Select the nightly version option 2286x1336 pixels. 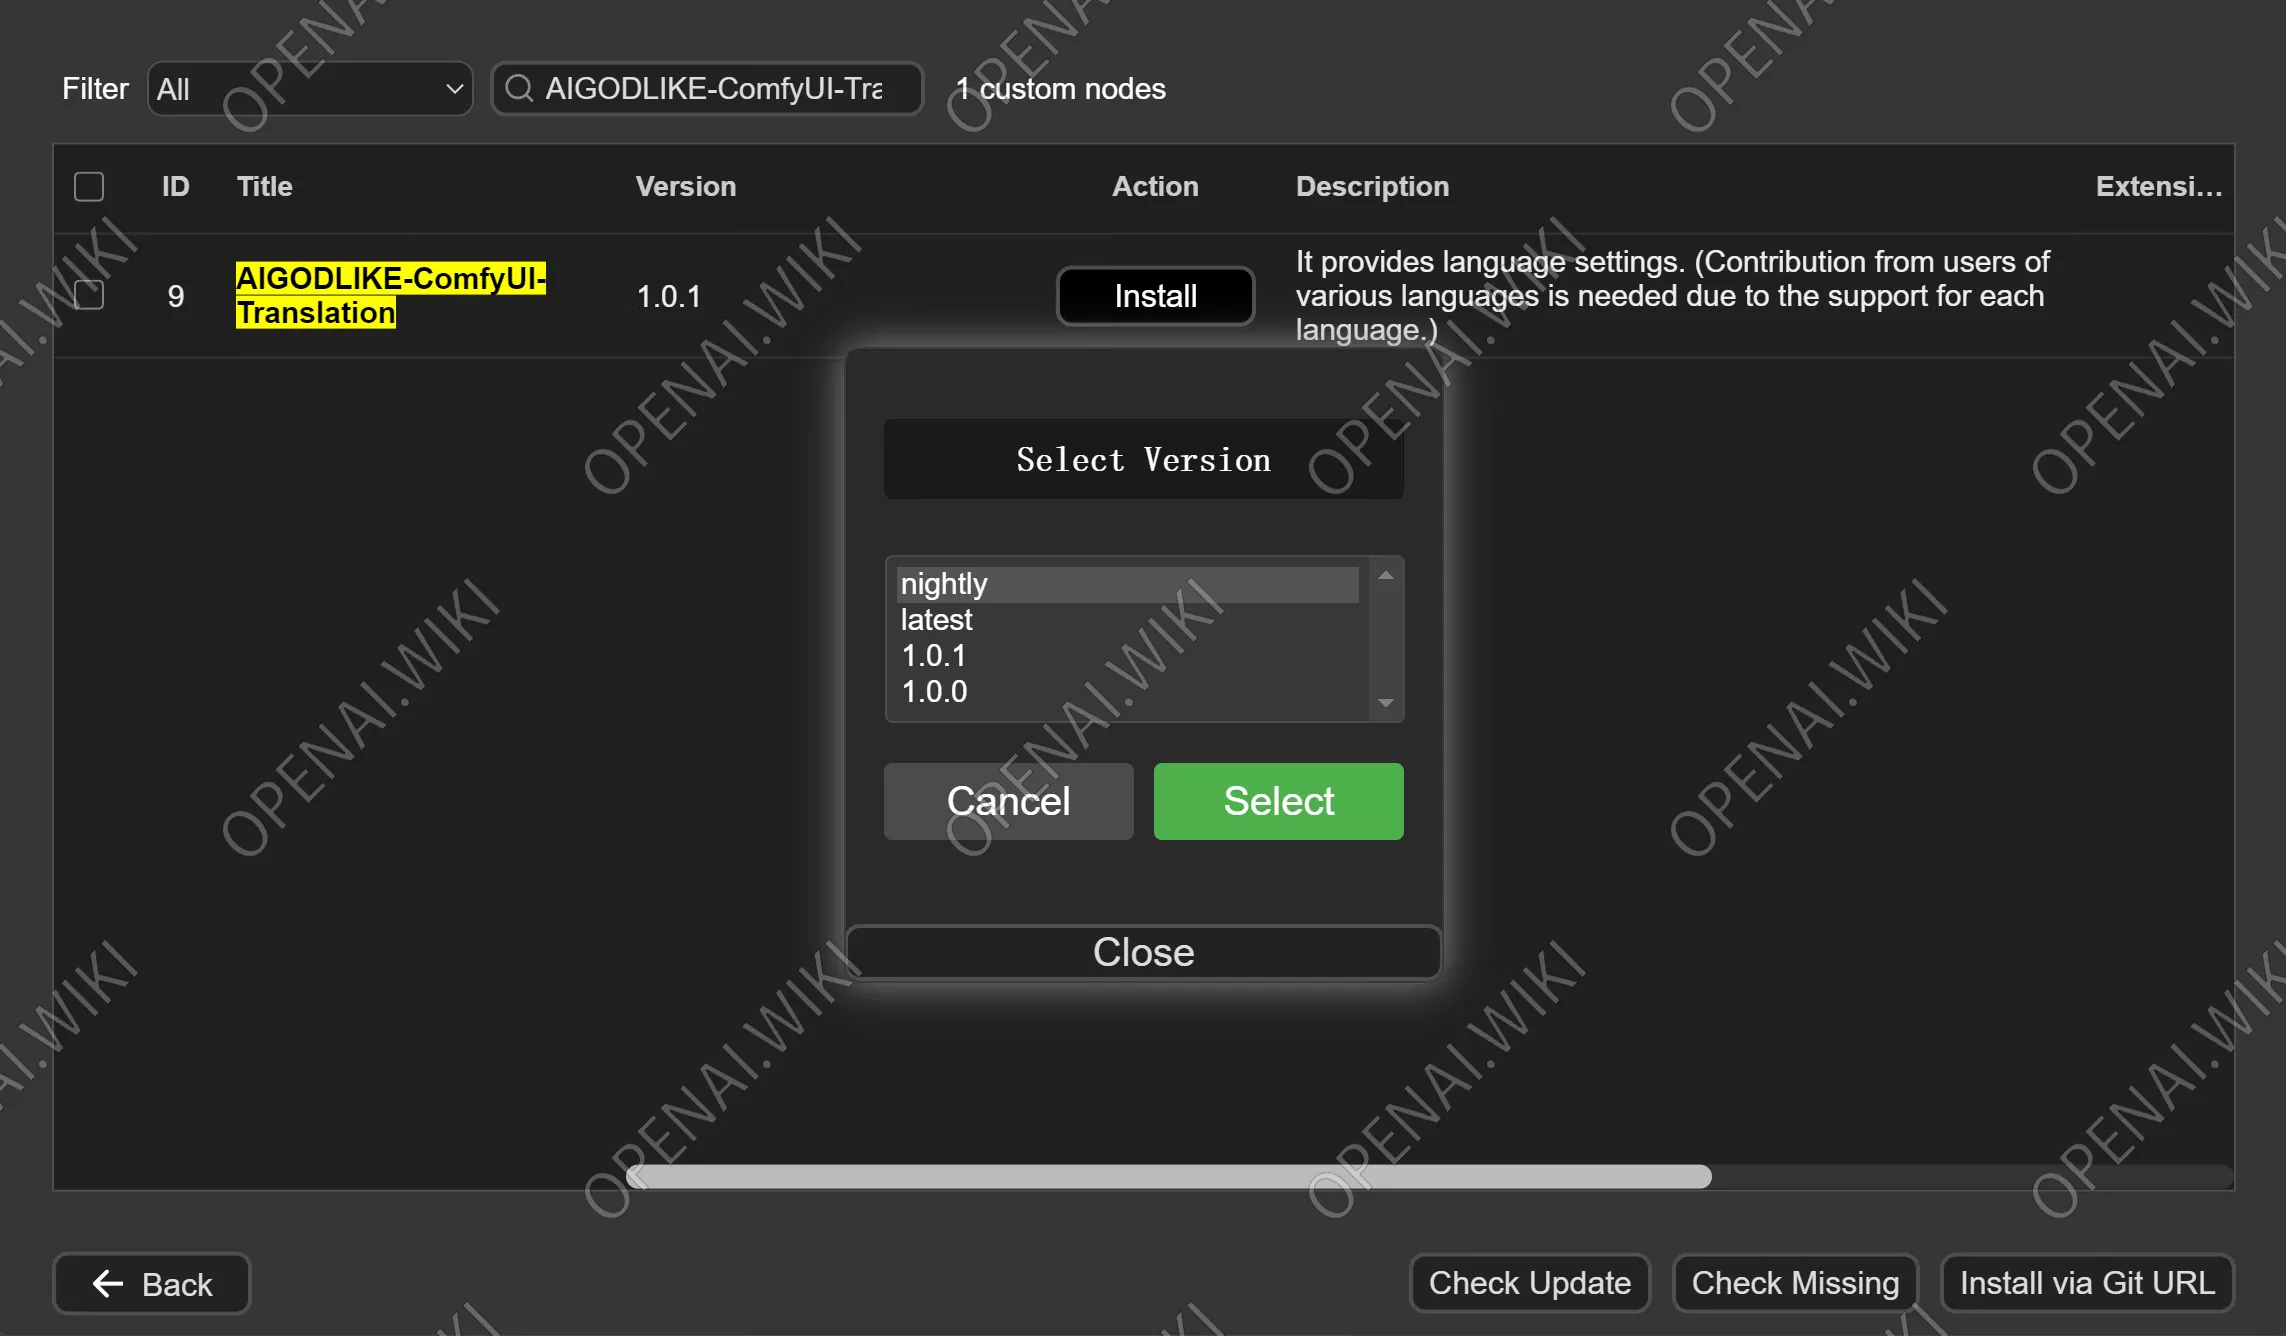coord(1128,584)
